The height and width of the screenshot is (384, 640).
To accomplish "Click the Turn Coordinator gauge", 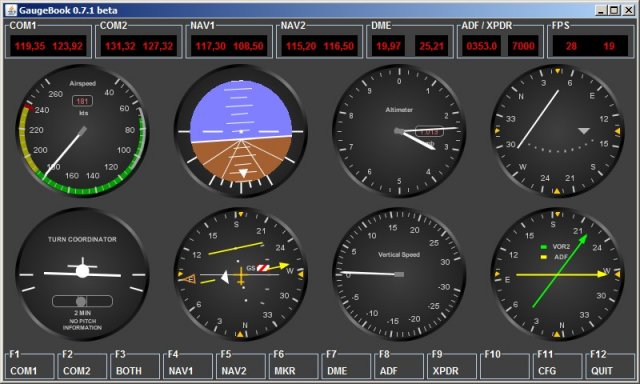I will (x=82, y=275).
